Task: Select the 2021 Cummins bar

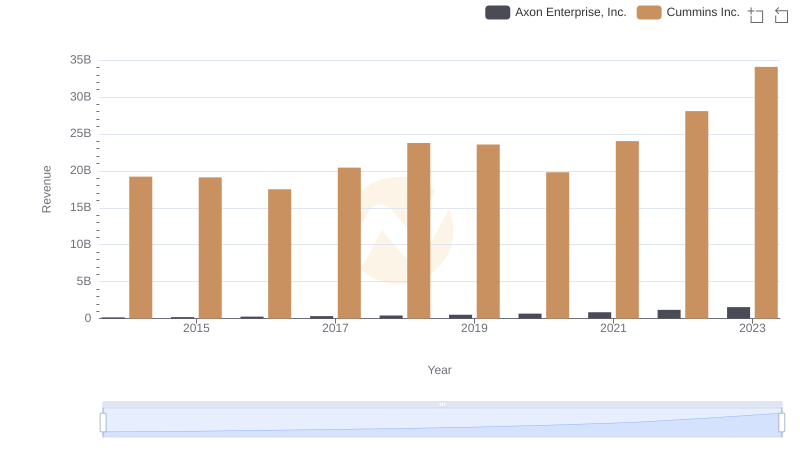Action: coord(627,229)
